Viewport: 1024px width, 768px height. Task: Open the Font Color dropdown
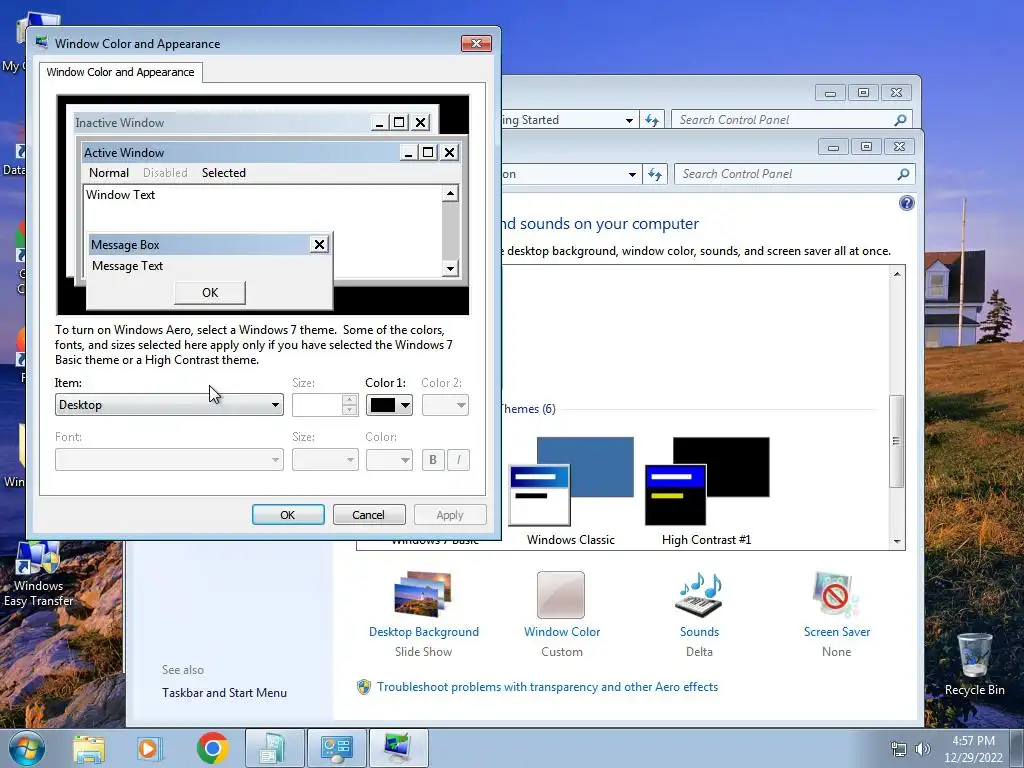(x=389, y=460)
